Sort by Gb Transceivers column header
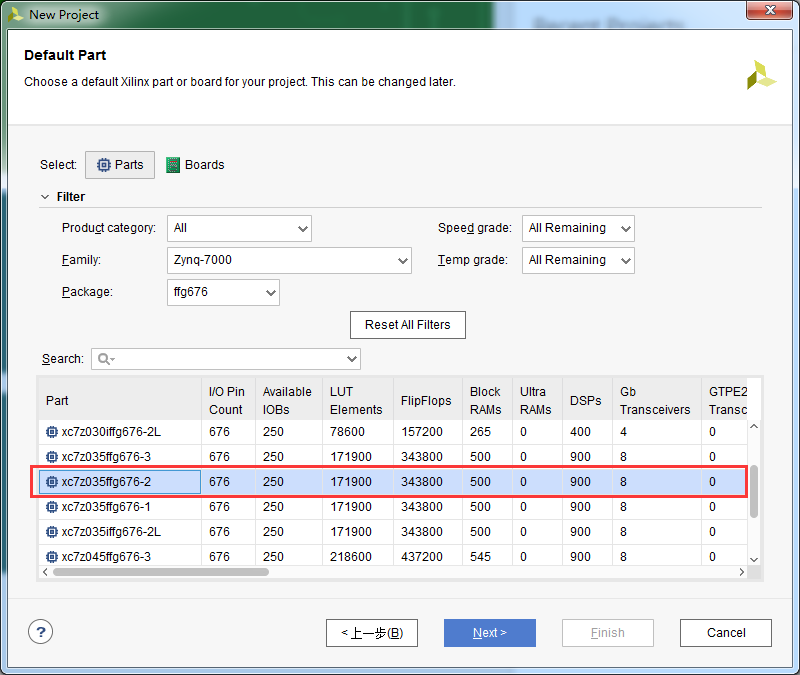 tap(657, 401)
